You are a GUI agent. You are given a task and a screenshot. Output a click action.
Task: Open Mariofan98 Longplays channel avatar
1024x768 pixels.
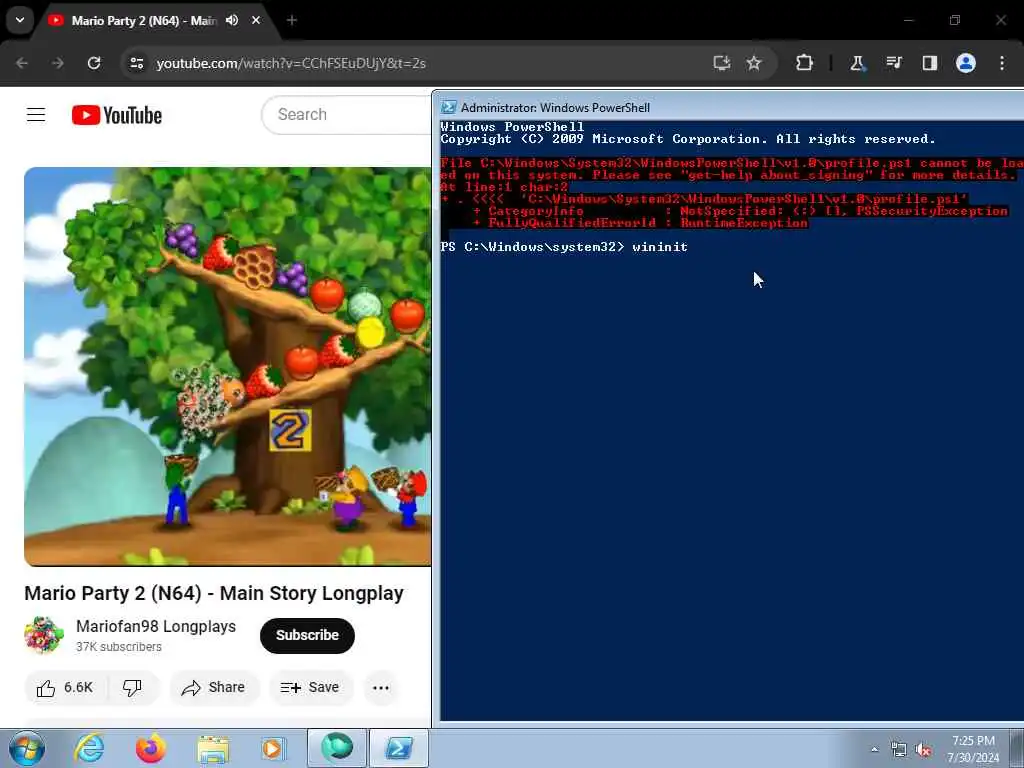[x=44, y=635]
